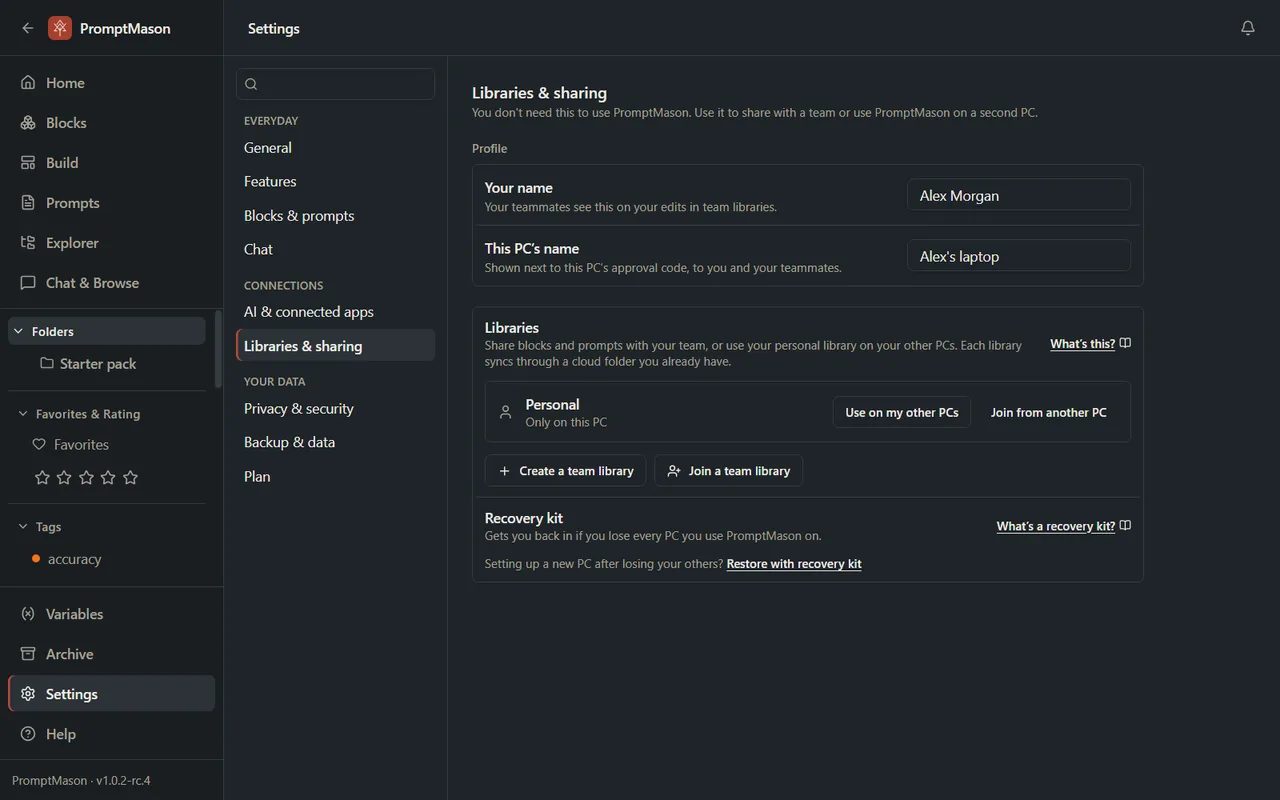Open Blocks & prompts settings
The width and height of the screenshot is (1280, 800).
[335, 216]
